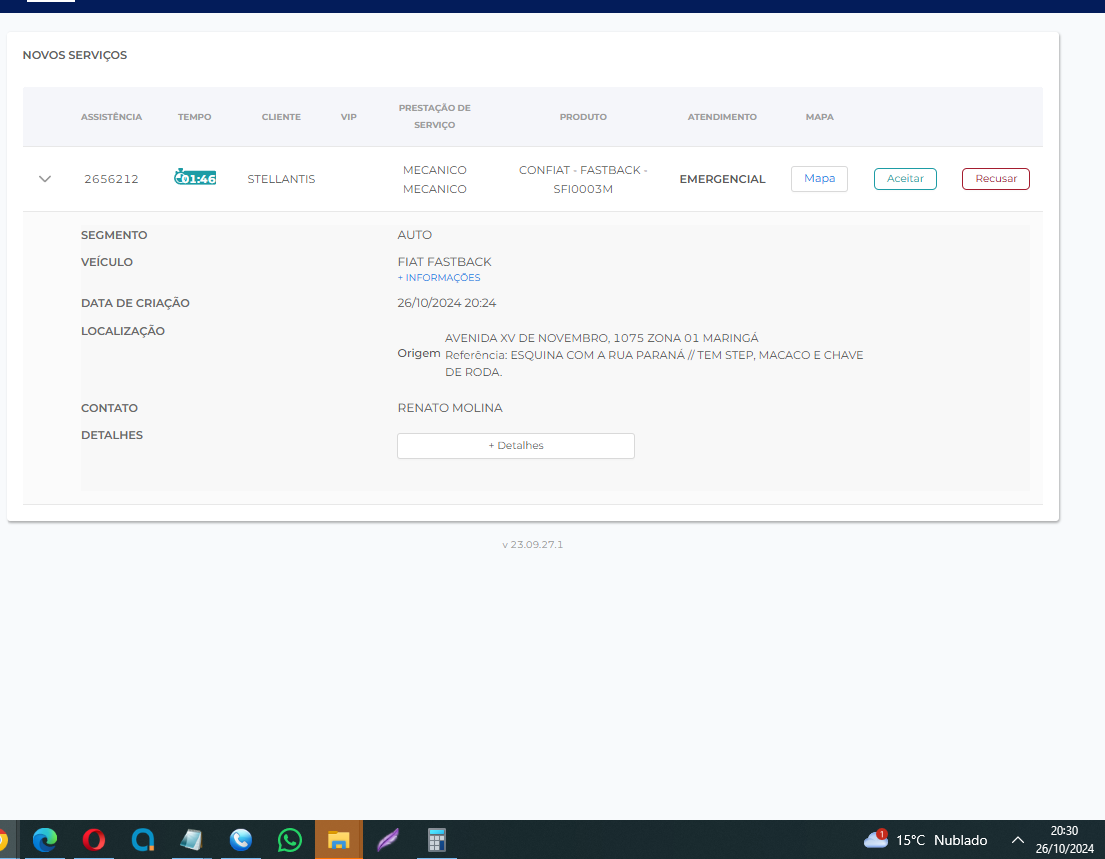Open the purple feather app in taskbar
Image resolution: width=1105 pixels, height=859 pixels.
tap(388, 840)
